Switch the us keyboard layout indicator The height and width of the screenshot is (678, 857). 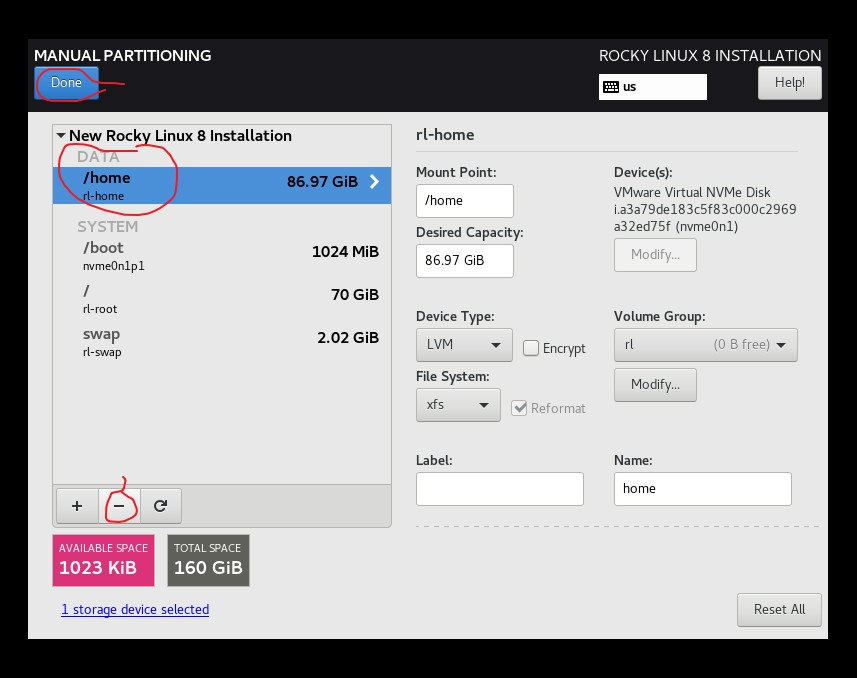(x=653, y=87)
